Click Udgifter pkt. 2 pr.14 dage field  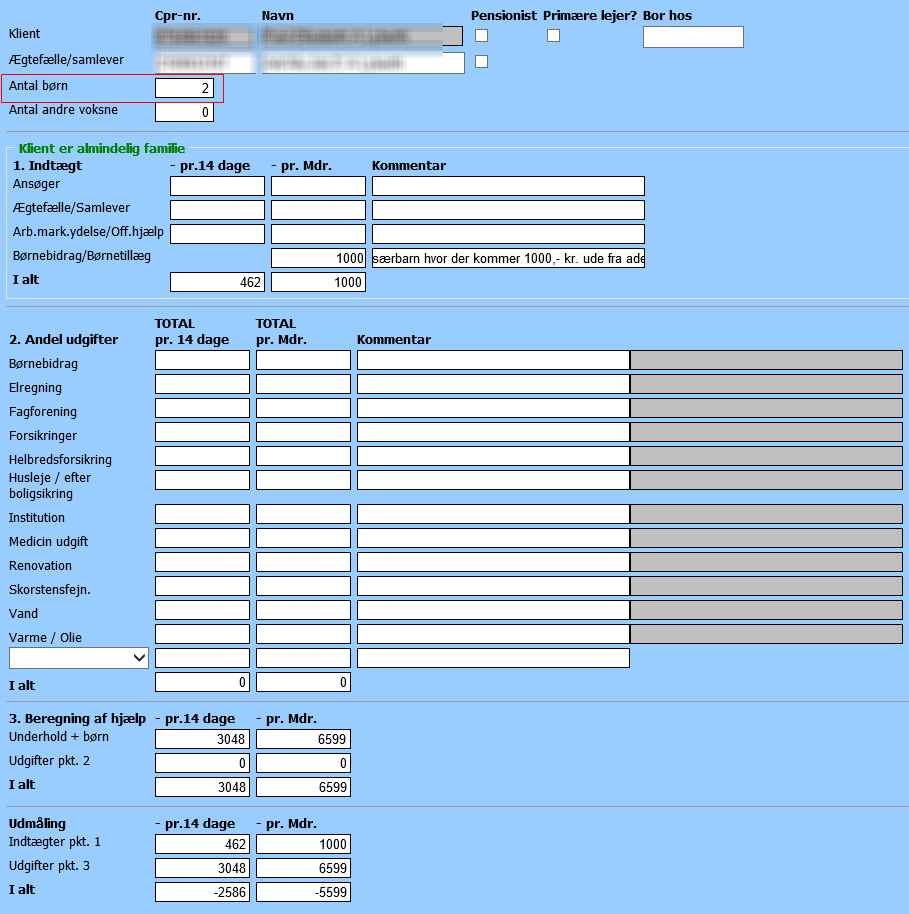coord(202,763)
